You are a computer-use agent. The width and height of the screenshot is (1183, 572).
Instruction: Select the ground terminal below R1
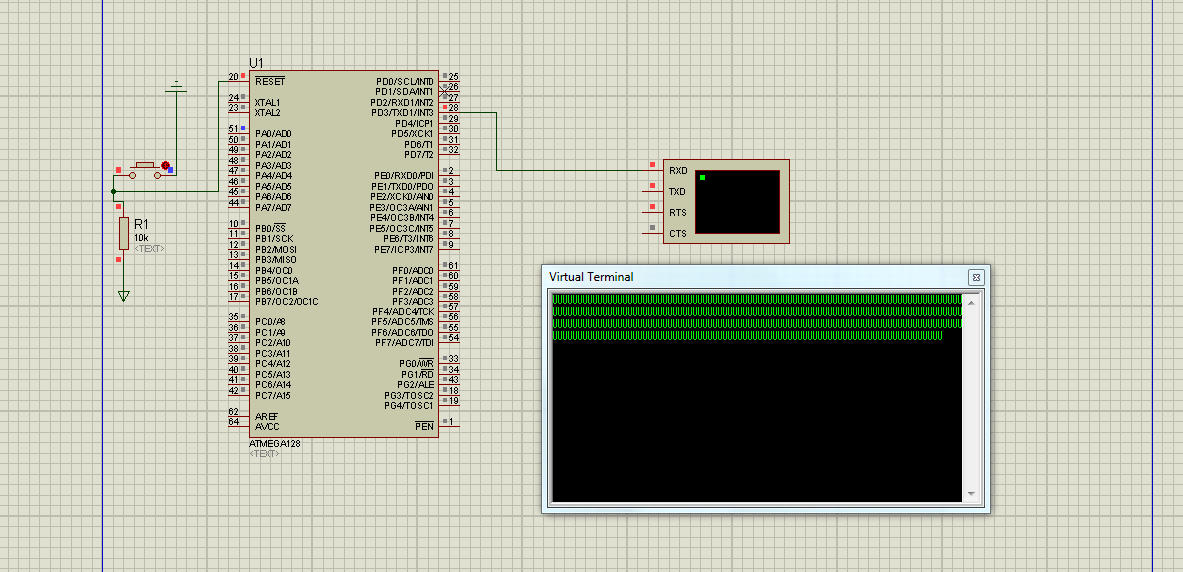[x=124, y=296]
